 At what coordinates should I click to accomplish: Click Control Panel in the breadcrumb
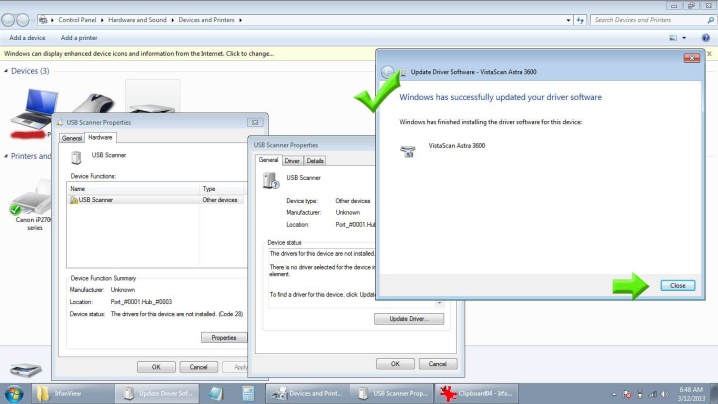77,20
